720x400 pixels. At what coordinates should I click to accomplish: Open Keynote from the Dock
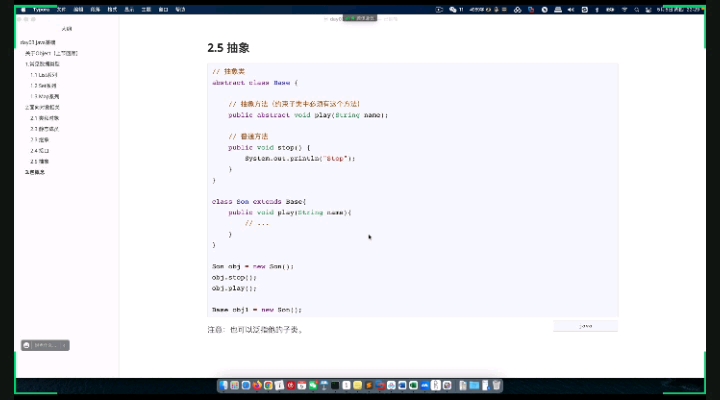(324, 385)
